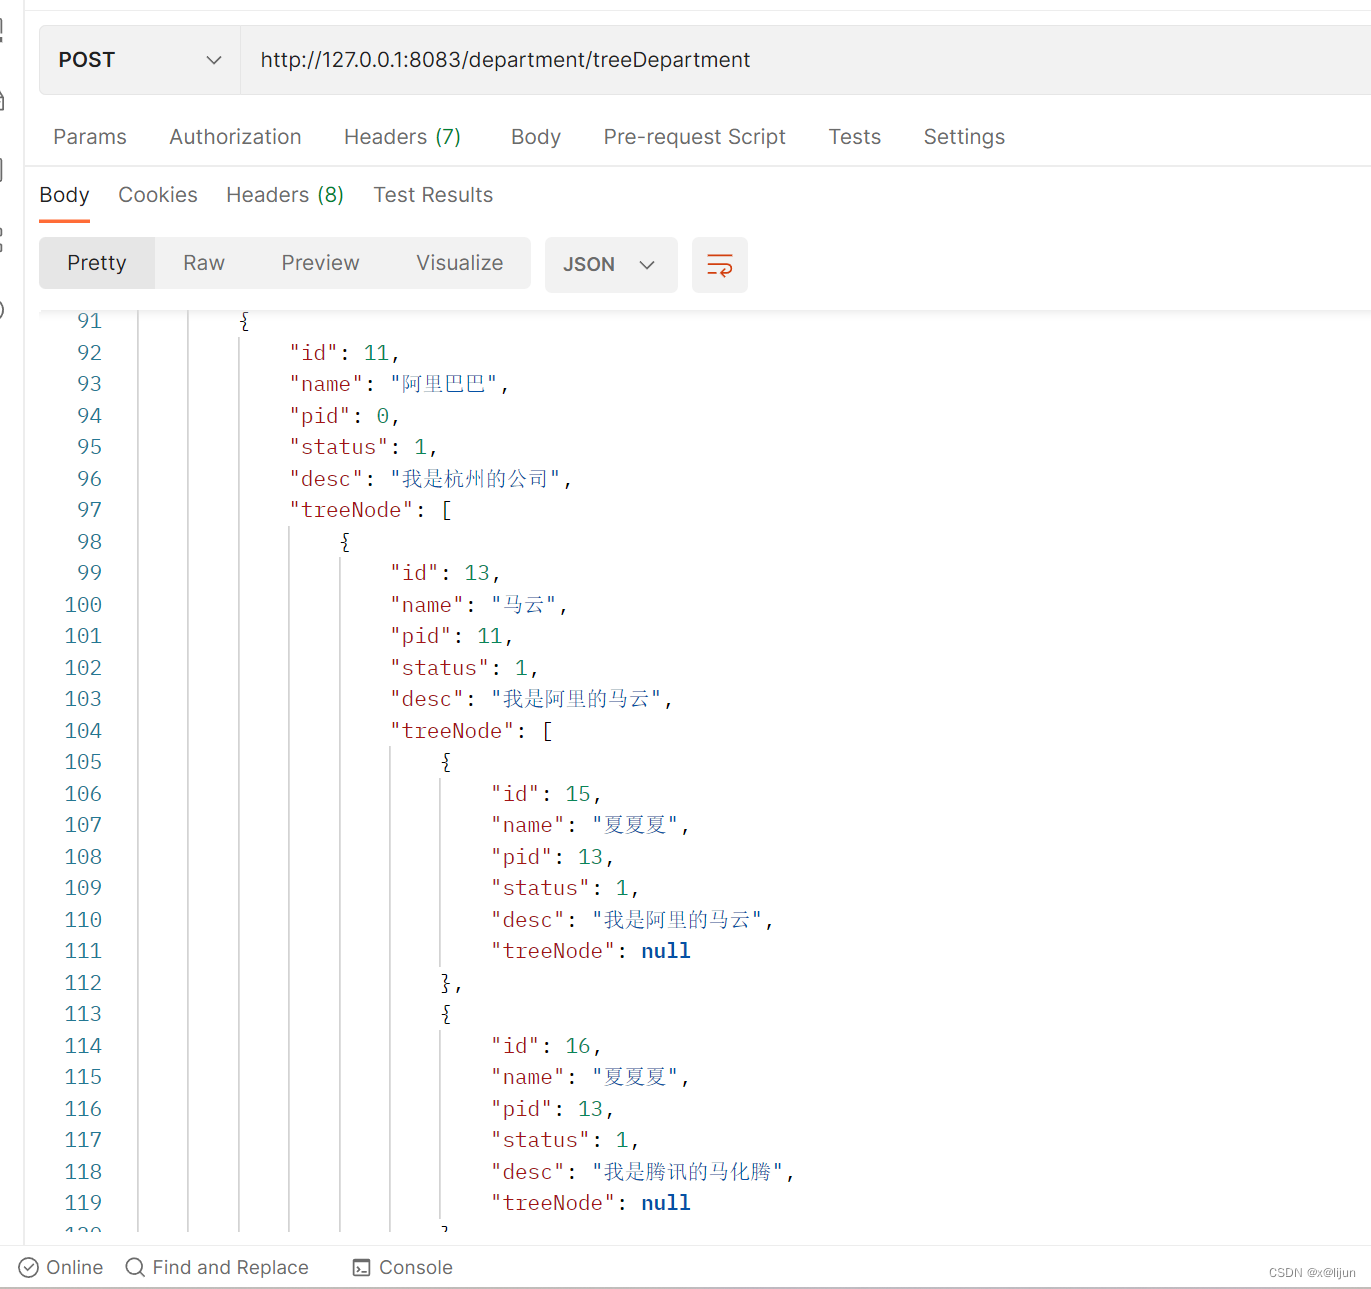Collapse the treeNode array at line 104
The image size is (1371, 1289).
click(x=547, y=731)
